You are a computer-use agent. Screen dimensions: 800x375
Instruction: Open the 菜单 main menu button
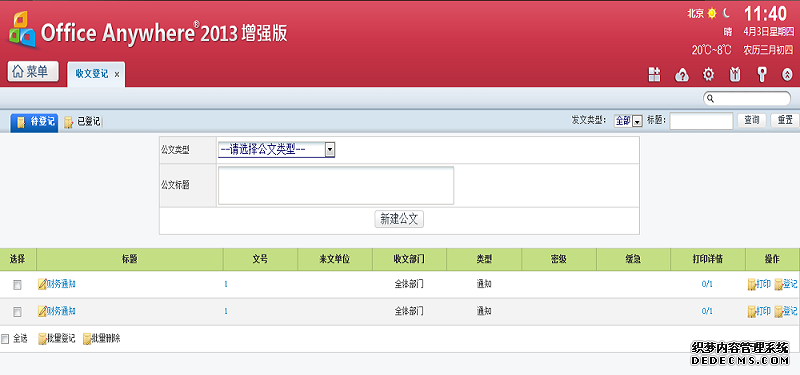click(33, 71)
